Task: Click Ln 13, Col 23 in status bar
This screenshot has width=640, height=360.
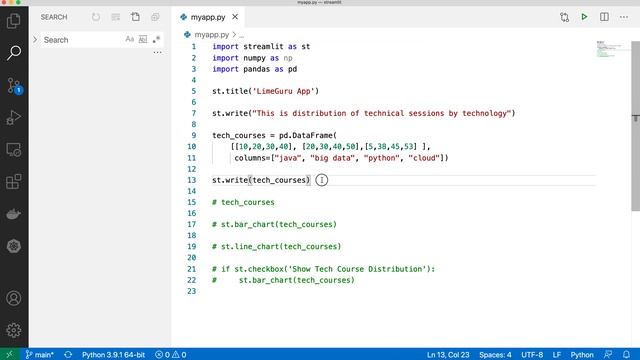Action: 448,355
